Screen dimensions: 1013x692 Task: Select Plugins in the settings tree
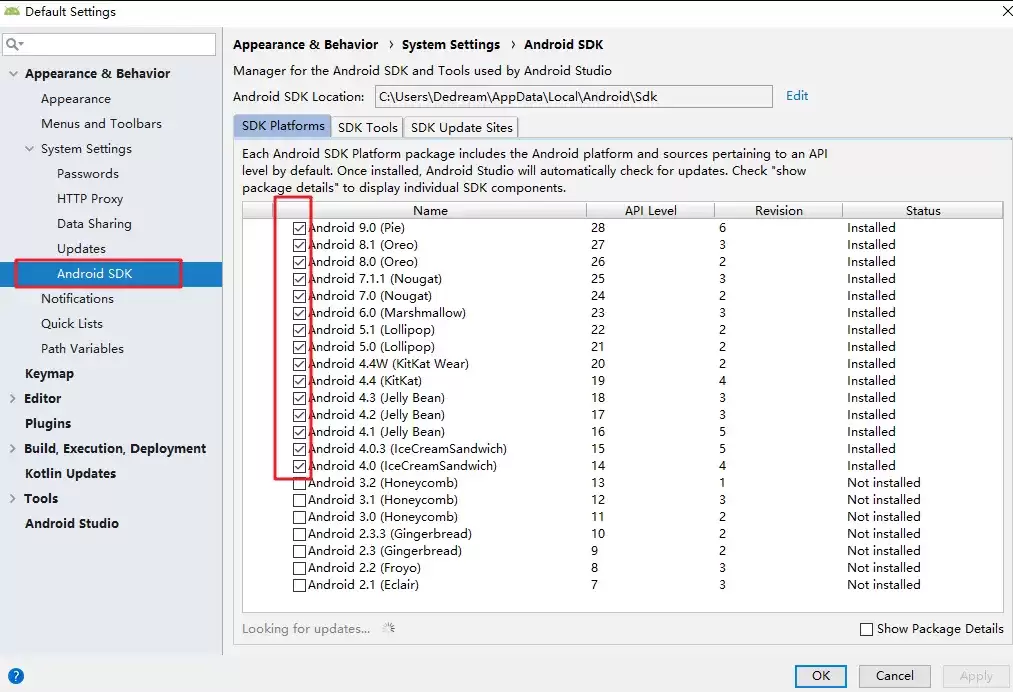click(48, 424)
